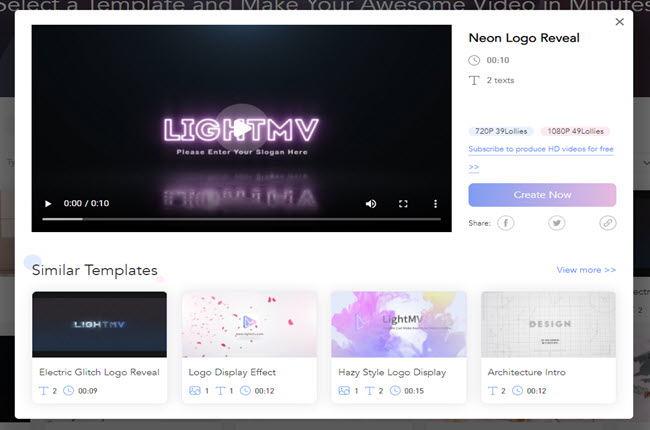Open Subscribe to produce HD videos link
Screen dimensions: 650x430
[x=540, y=149]
